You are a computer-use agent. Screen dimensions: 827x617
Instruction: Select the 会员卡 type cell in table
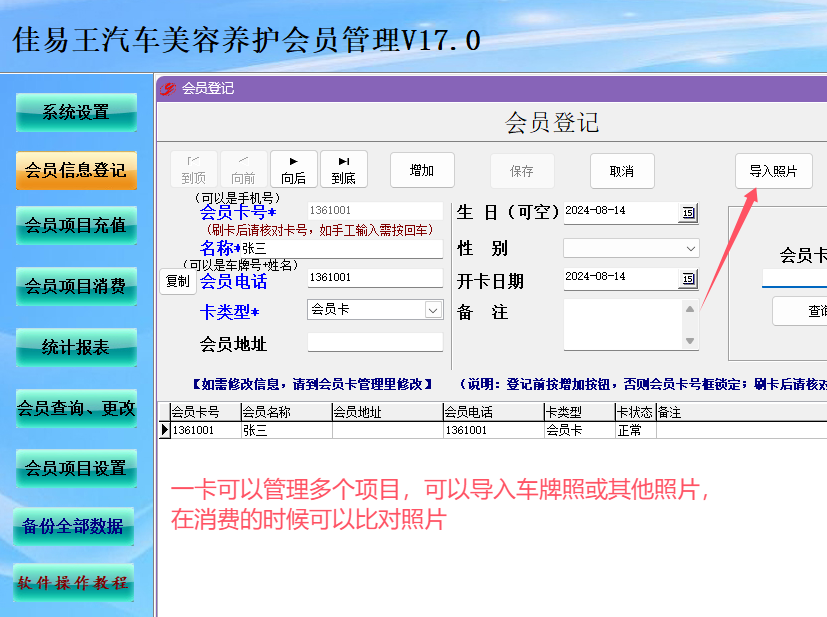580,430
